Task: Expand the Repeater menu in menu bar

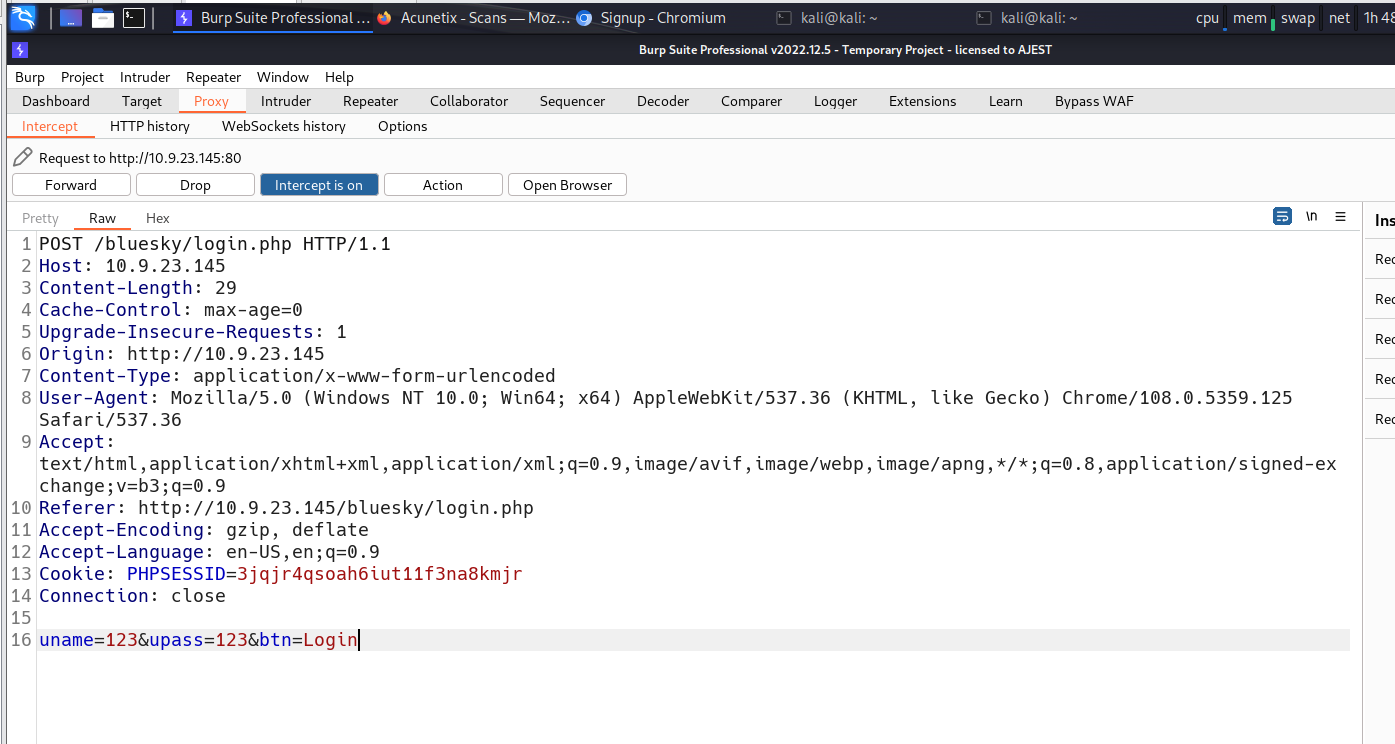Action: (x=213, y=77)
